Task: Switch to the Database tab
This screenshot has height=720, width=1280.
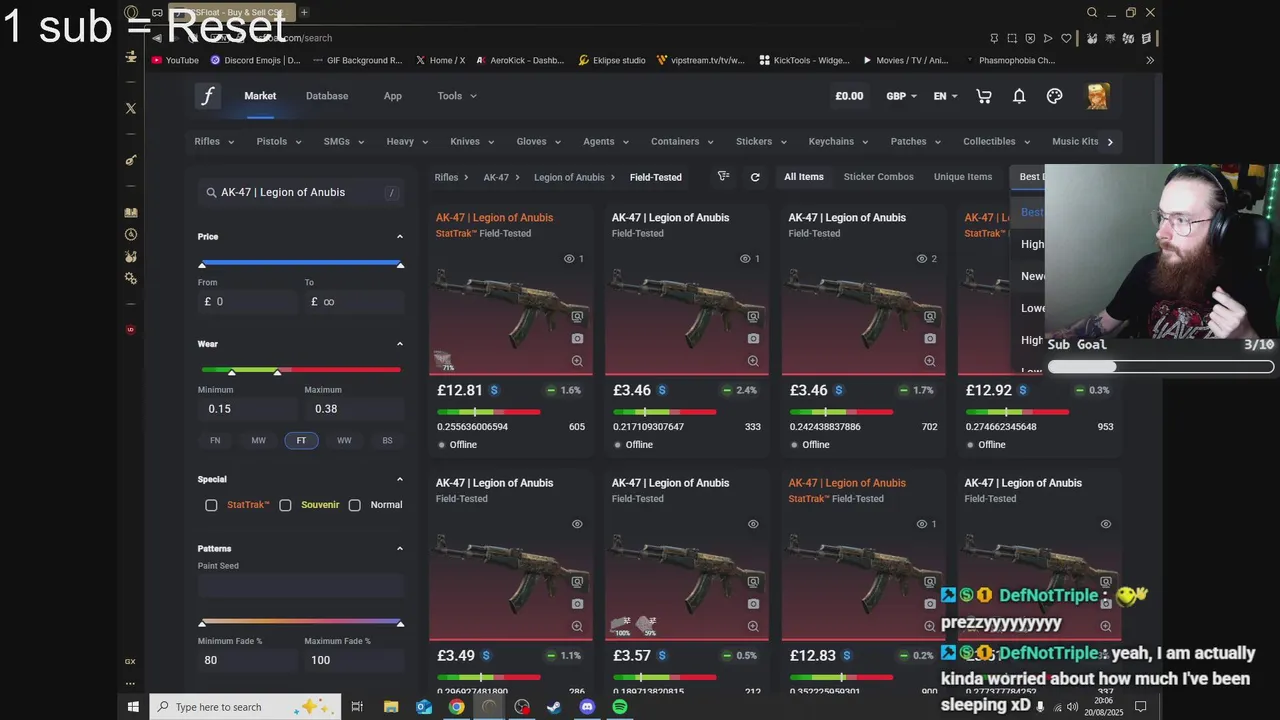Action: tap(327, 96)
